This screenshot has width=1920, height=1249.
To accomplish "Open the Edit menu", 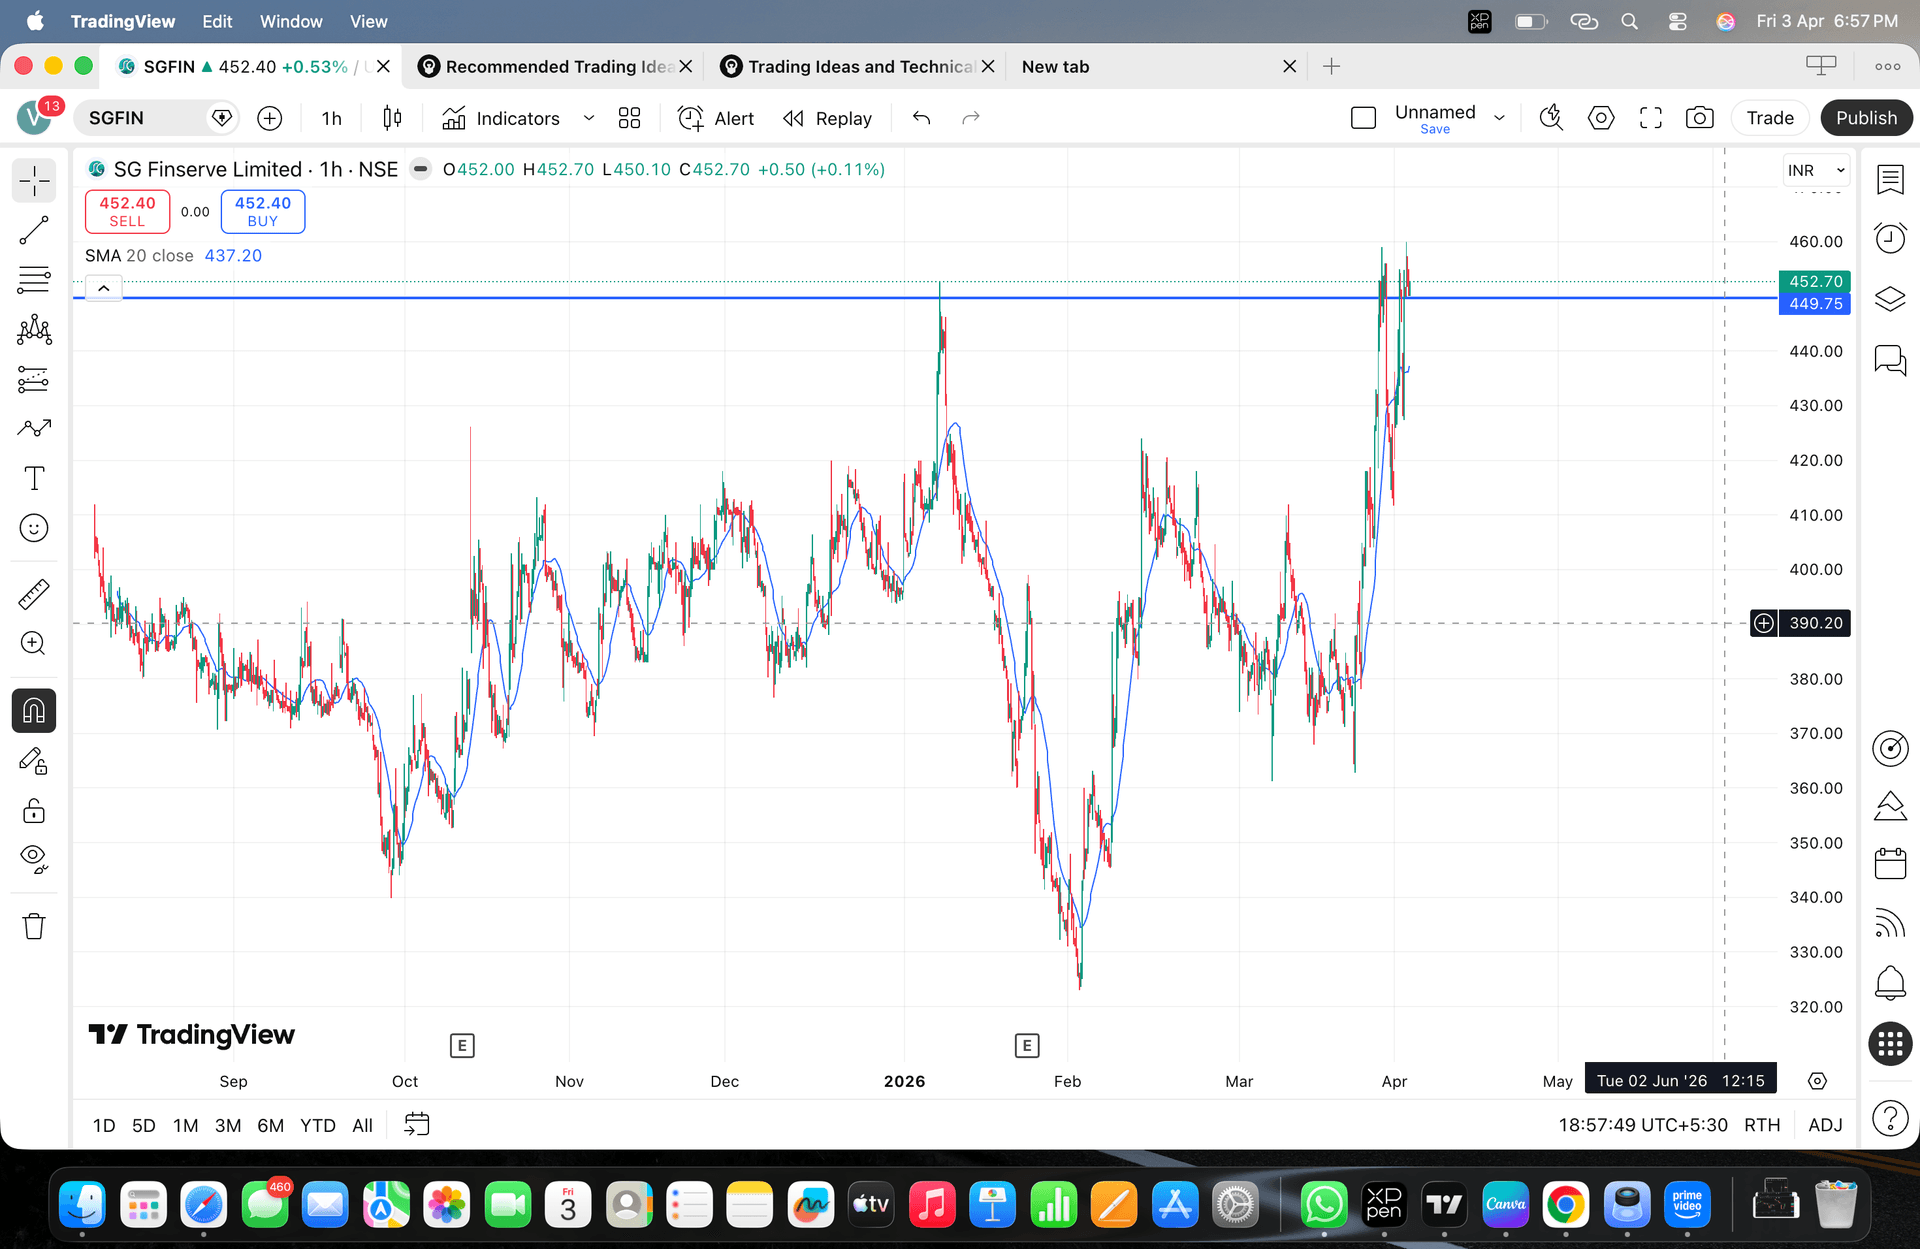I will click(217, 21).
